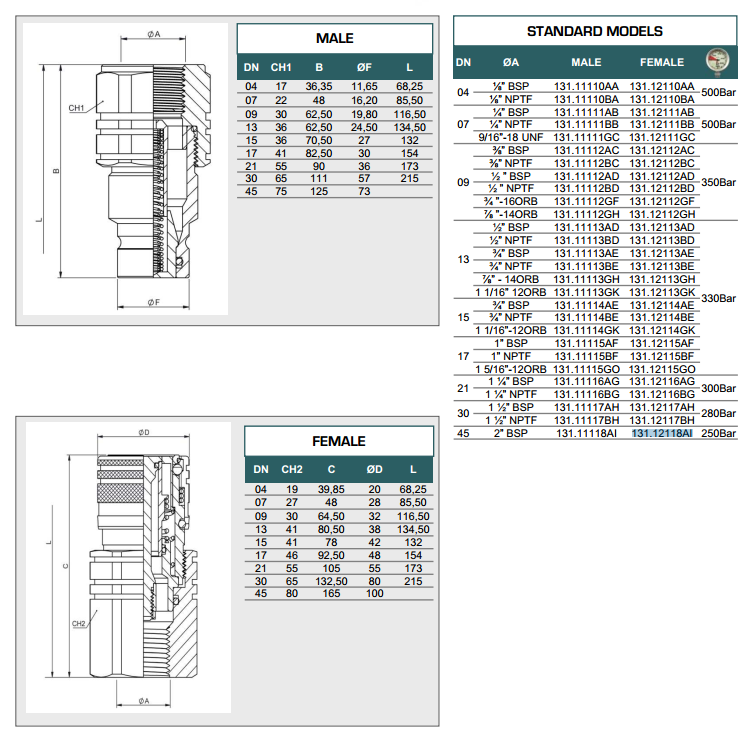Click male part number 131.11110AA
Viewport: 746px width, 746px height.
pos(587,87)
